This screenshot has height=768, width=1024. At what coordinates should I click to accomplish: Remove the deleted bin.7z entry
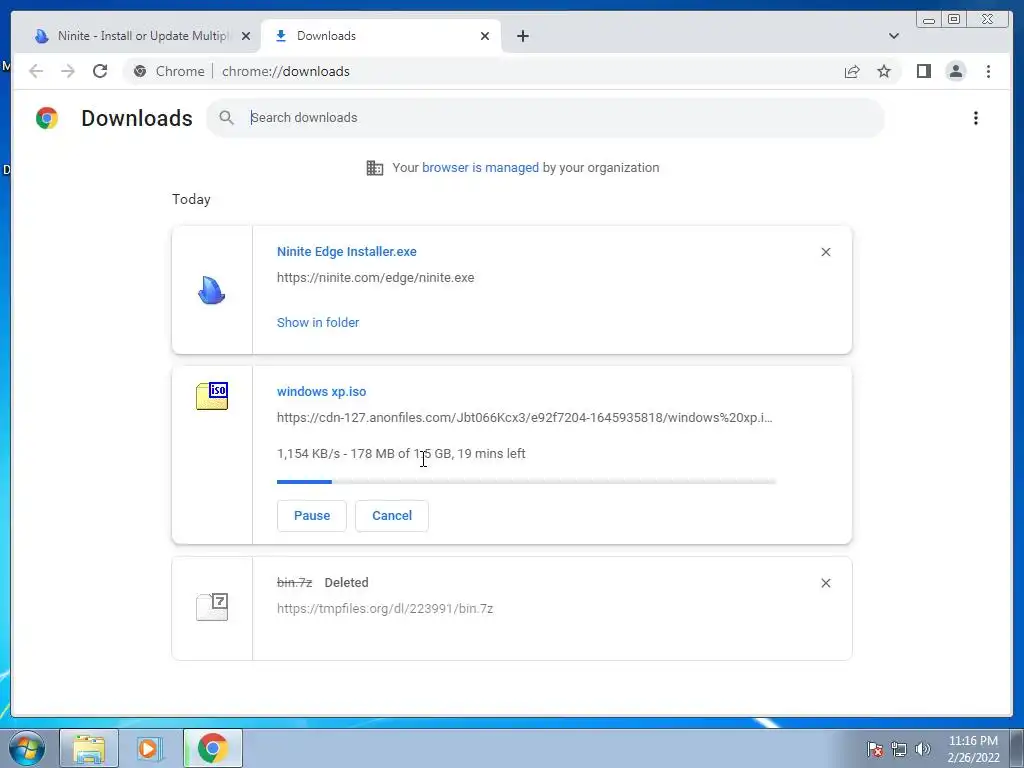pos(825,583)
